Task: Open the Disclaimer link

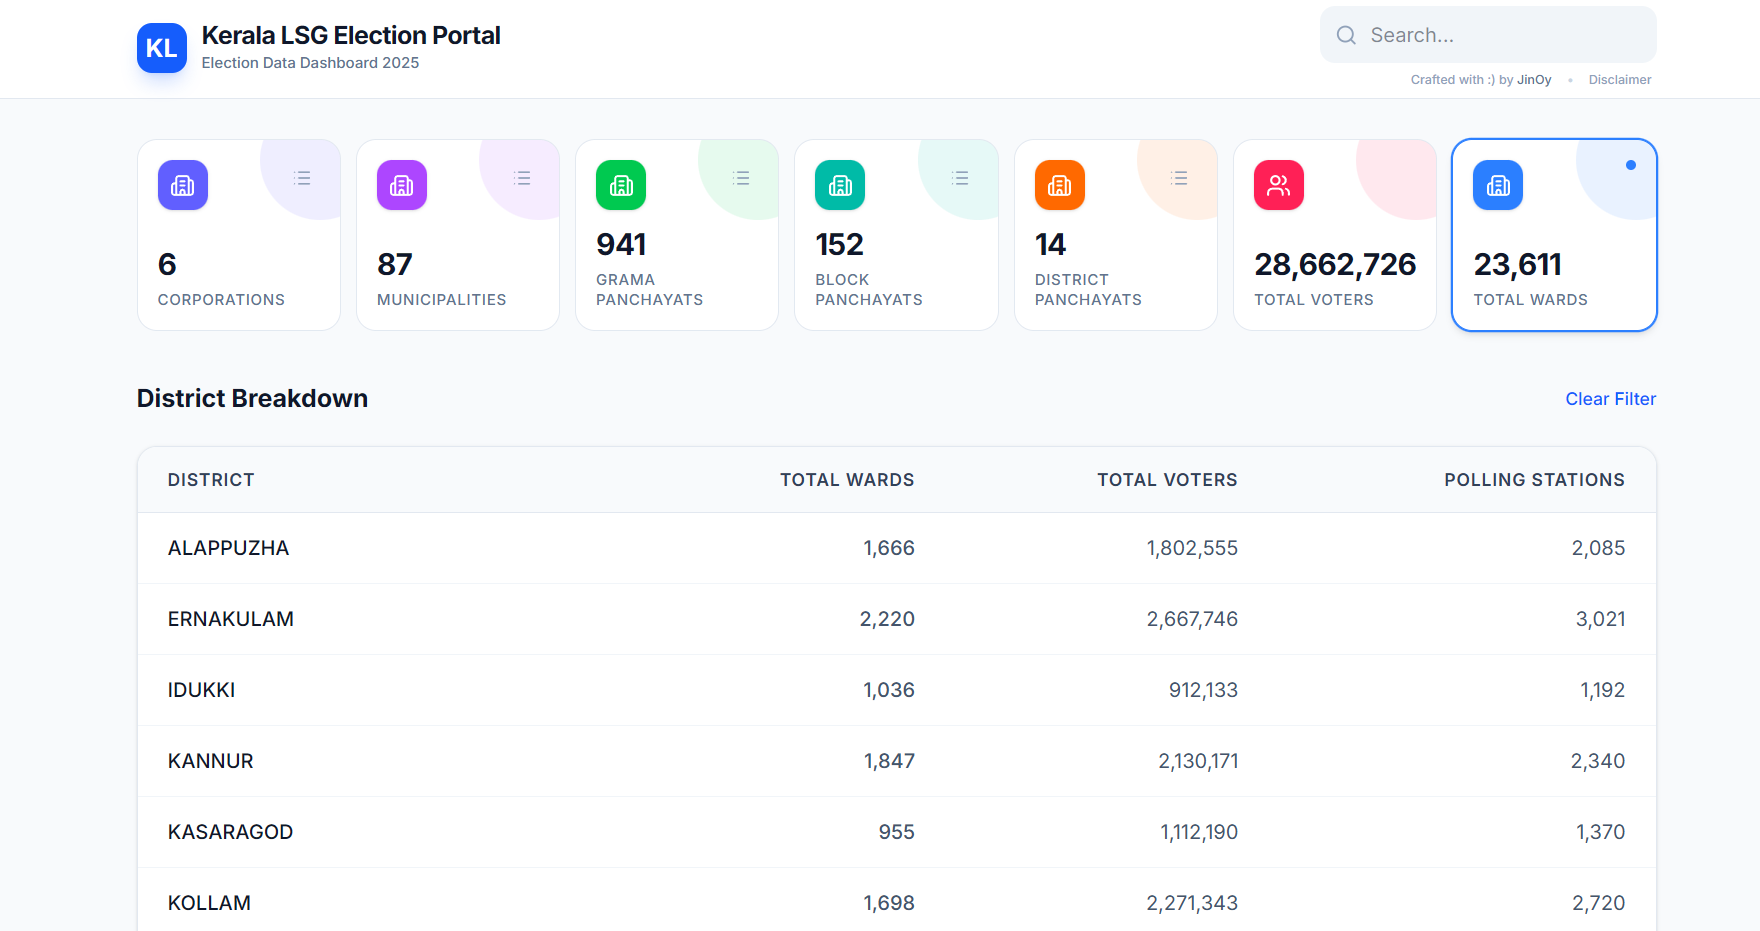Action: (x=1619, y=80)
